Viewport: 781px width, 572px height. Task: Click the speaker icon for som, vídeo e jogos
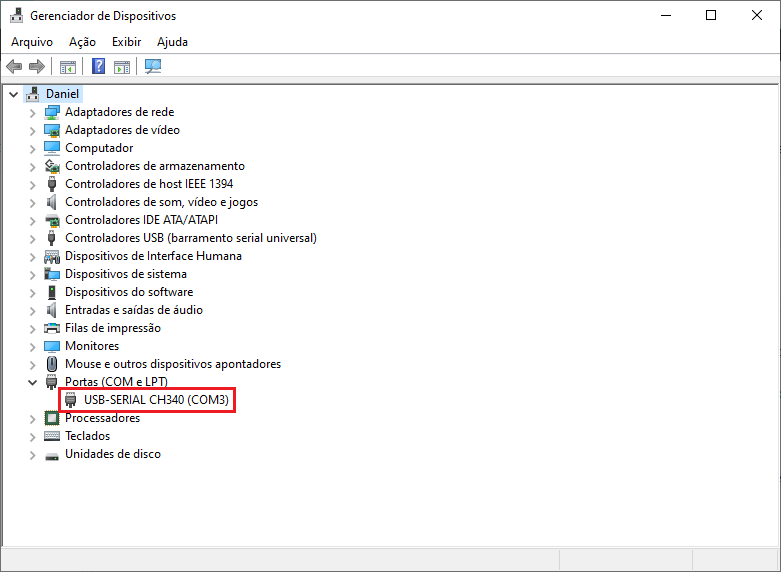point(52,202)
